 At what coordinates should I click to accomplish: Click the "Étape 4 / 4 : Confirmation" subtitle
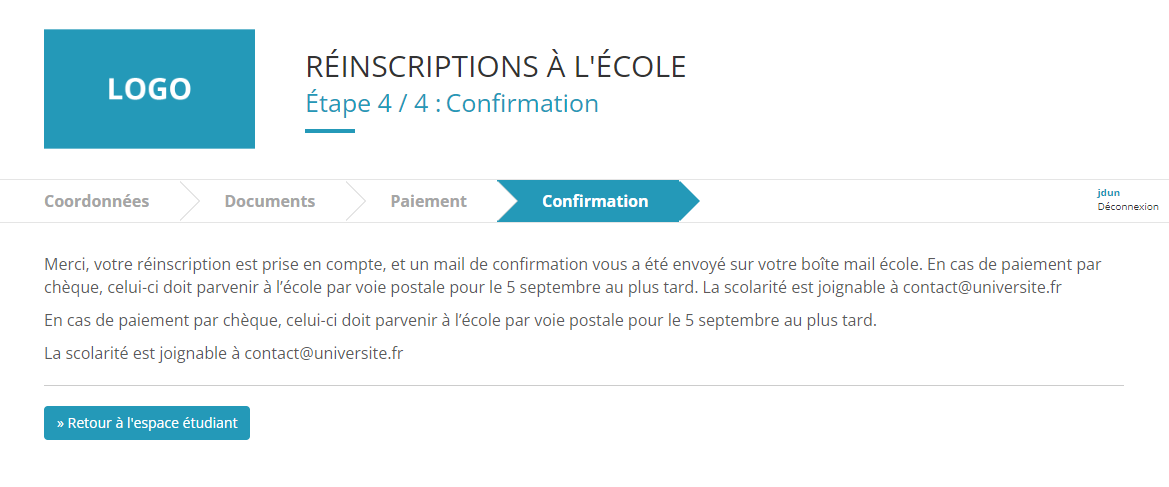point(451,103)
